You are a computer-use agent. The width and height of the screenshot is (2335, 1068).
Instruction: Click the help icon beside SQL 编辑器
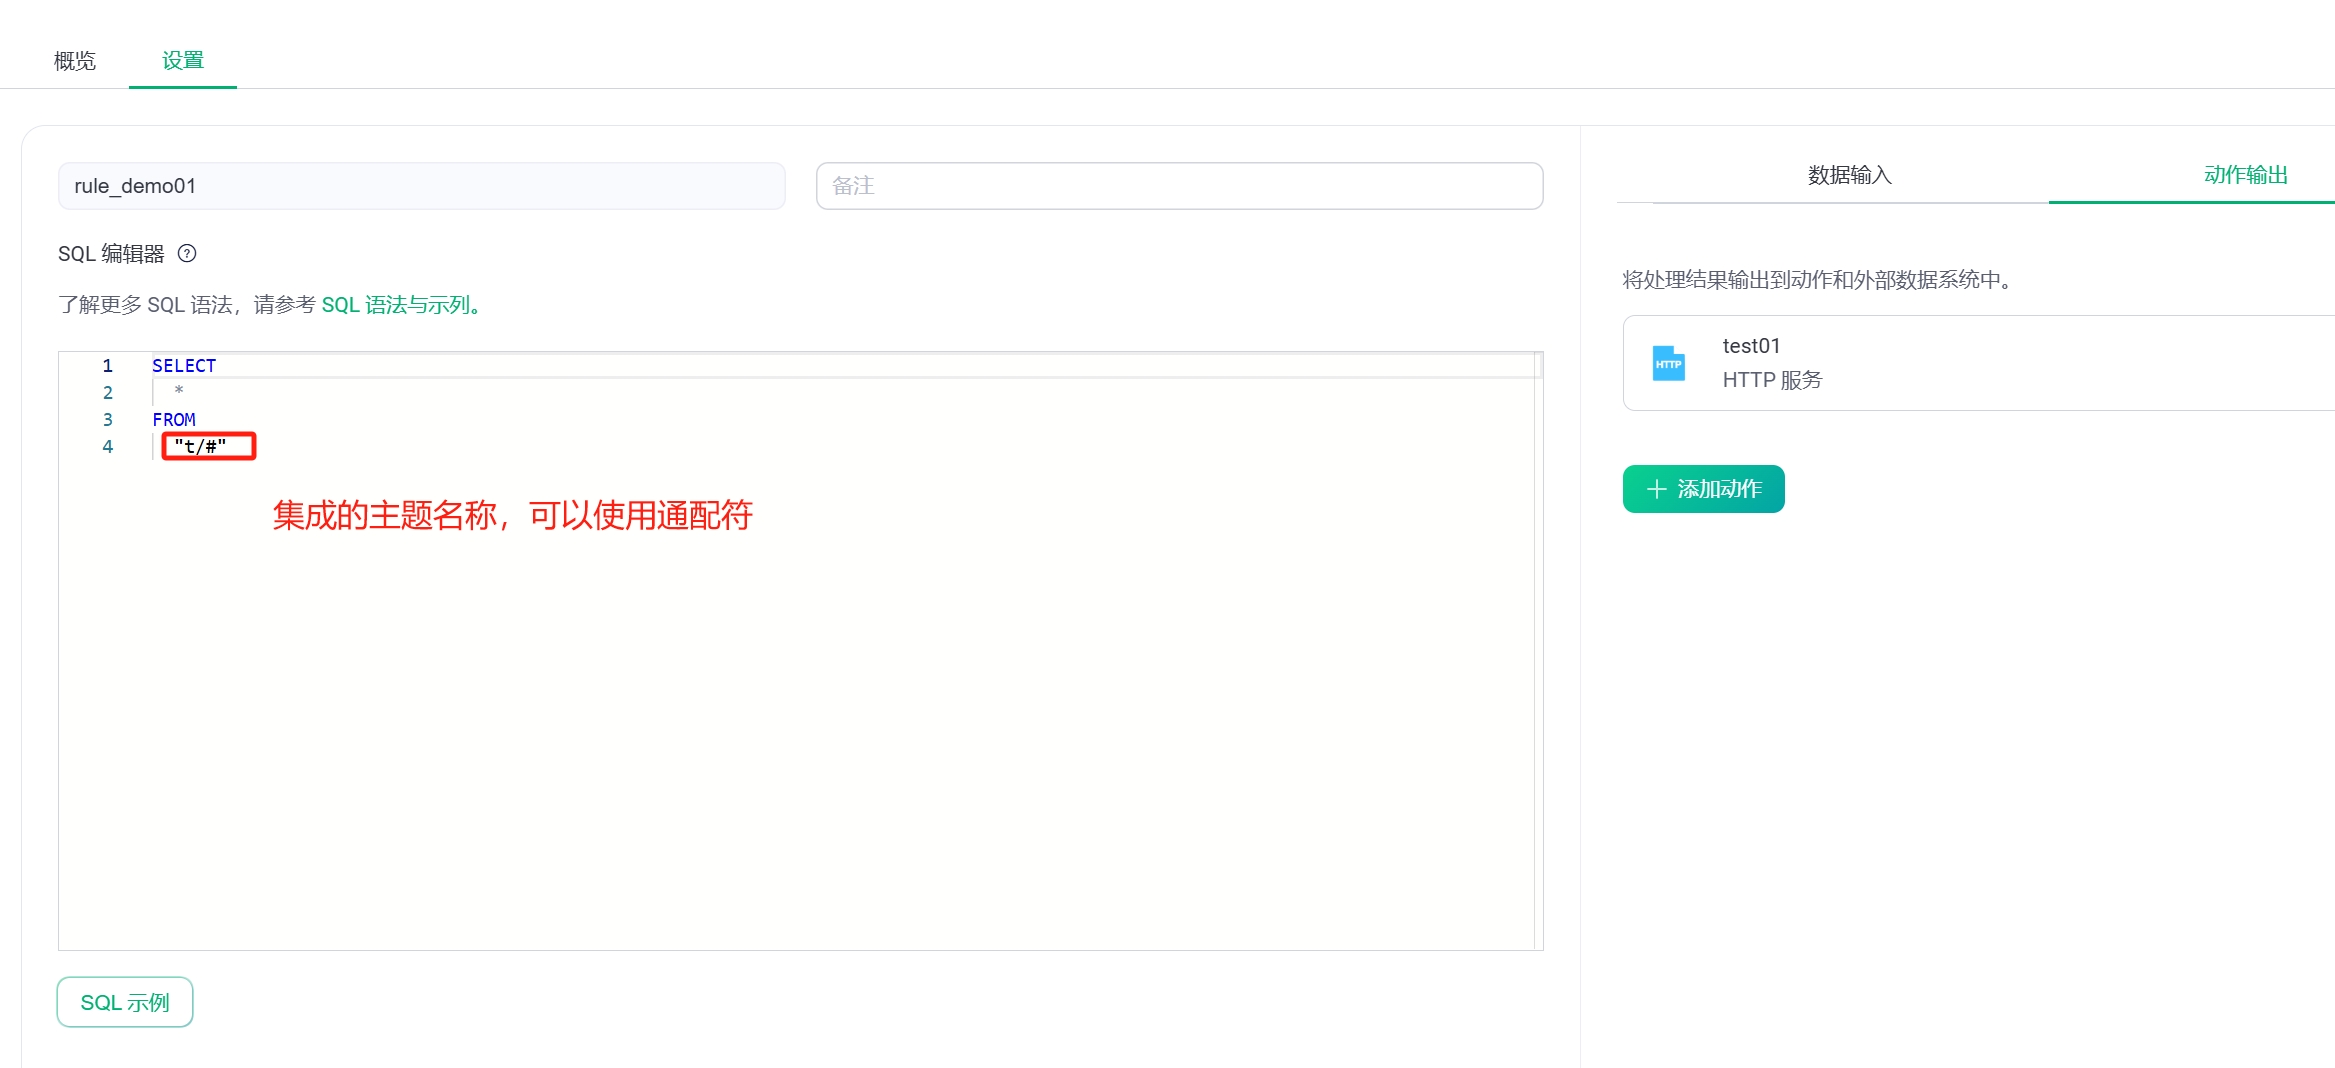(x=187, y=254)
